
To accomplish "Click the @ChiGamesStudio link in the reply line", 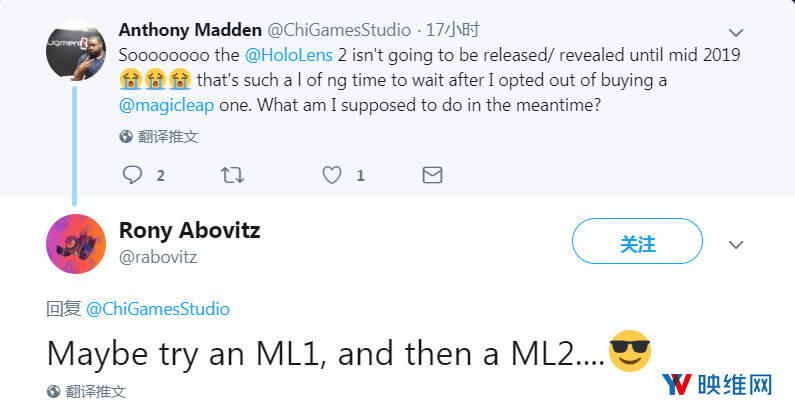I will (x=158, y=309).
